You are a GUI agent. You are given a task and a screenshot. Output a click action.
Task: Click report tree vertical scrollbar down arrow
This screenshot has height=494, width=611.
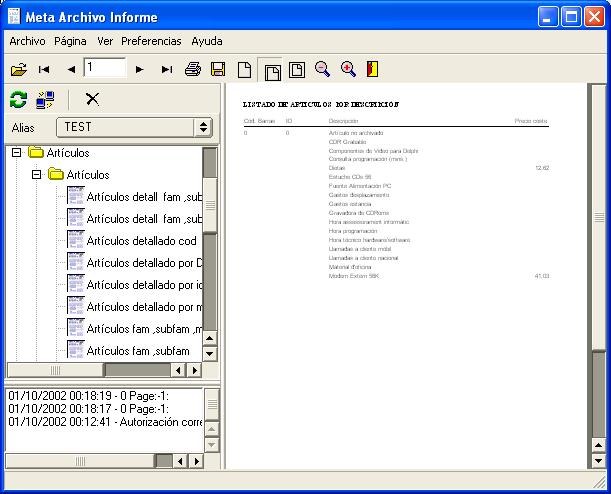click(x=210, y=353)
